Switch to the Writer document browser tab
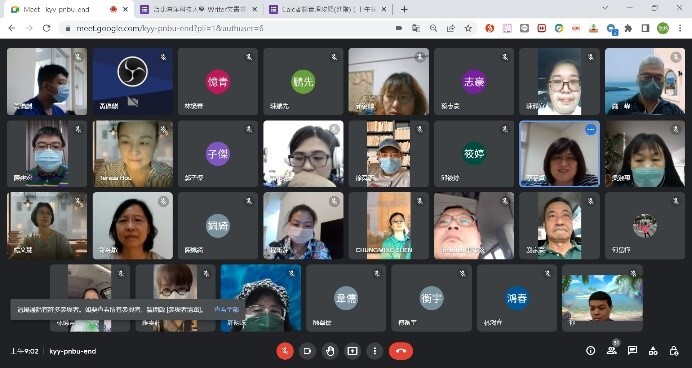This screenshot has width=692, height=368. tap(199, 9)
